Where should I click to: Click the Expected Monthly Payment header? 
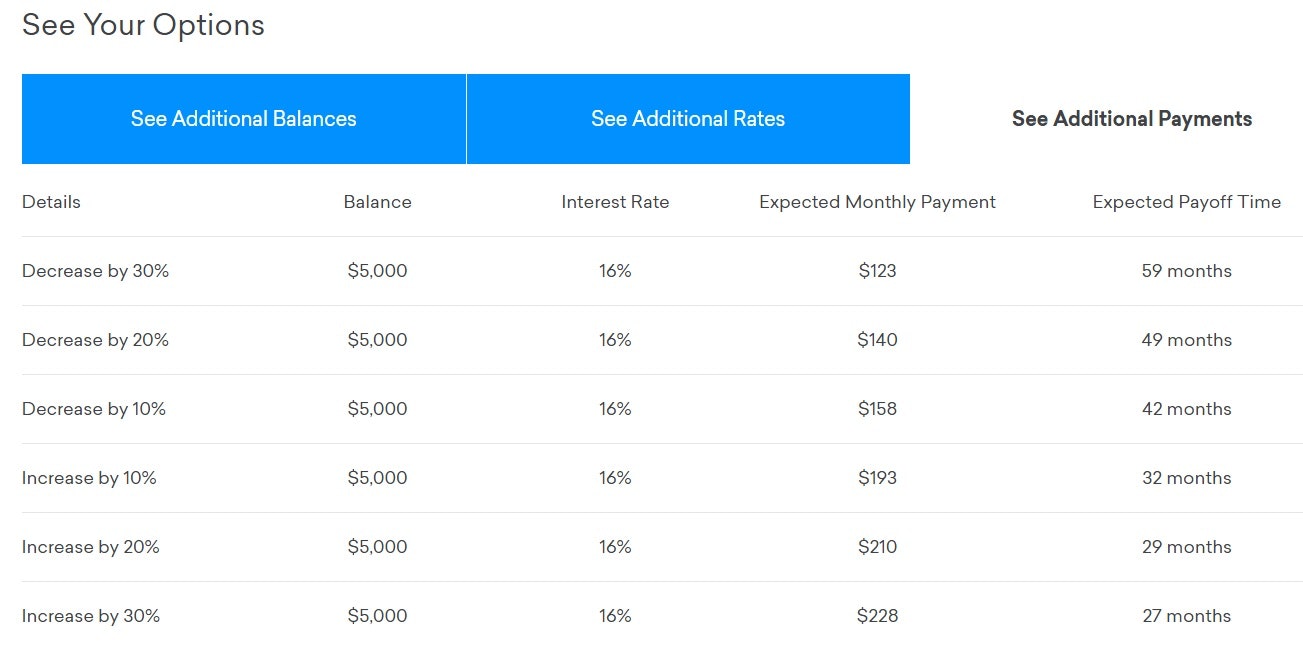(877, 202)
